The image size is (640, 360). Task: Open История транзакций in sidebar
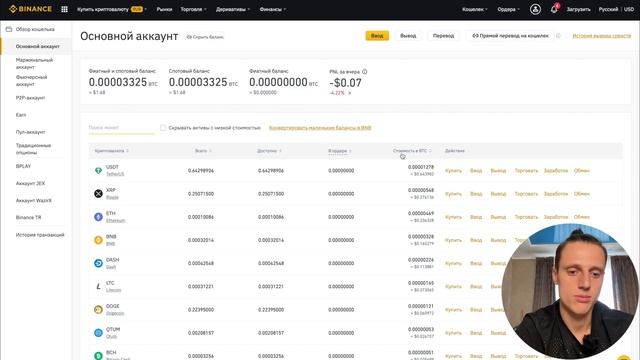(40, 235)
